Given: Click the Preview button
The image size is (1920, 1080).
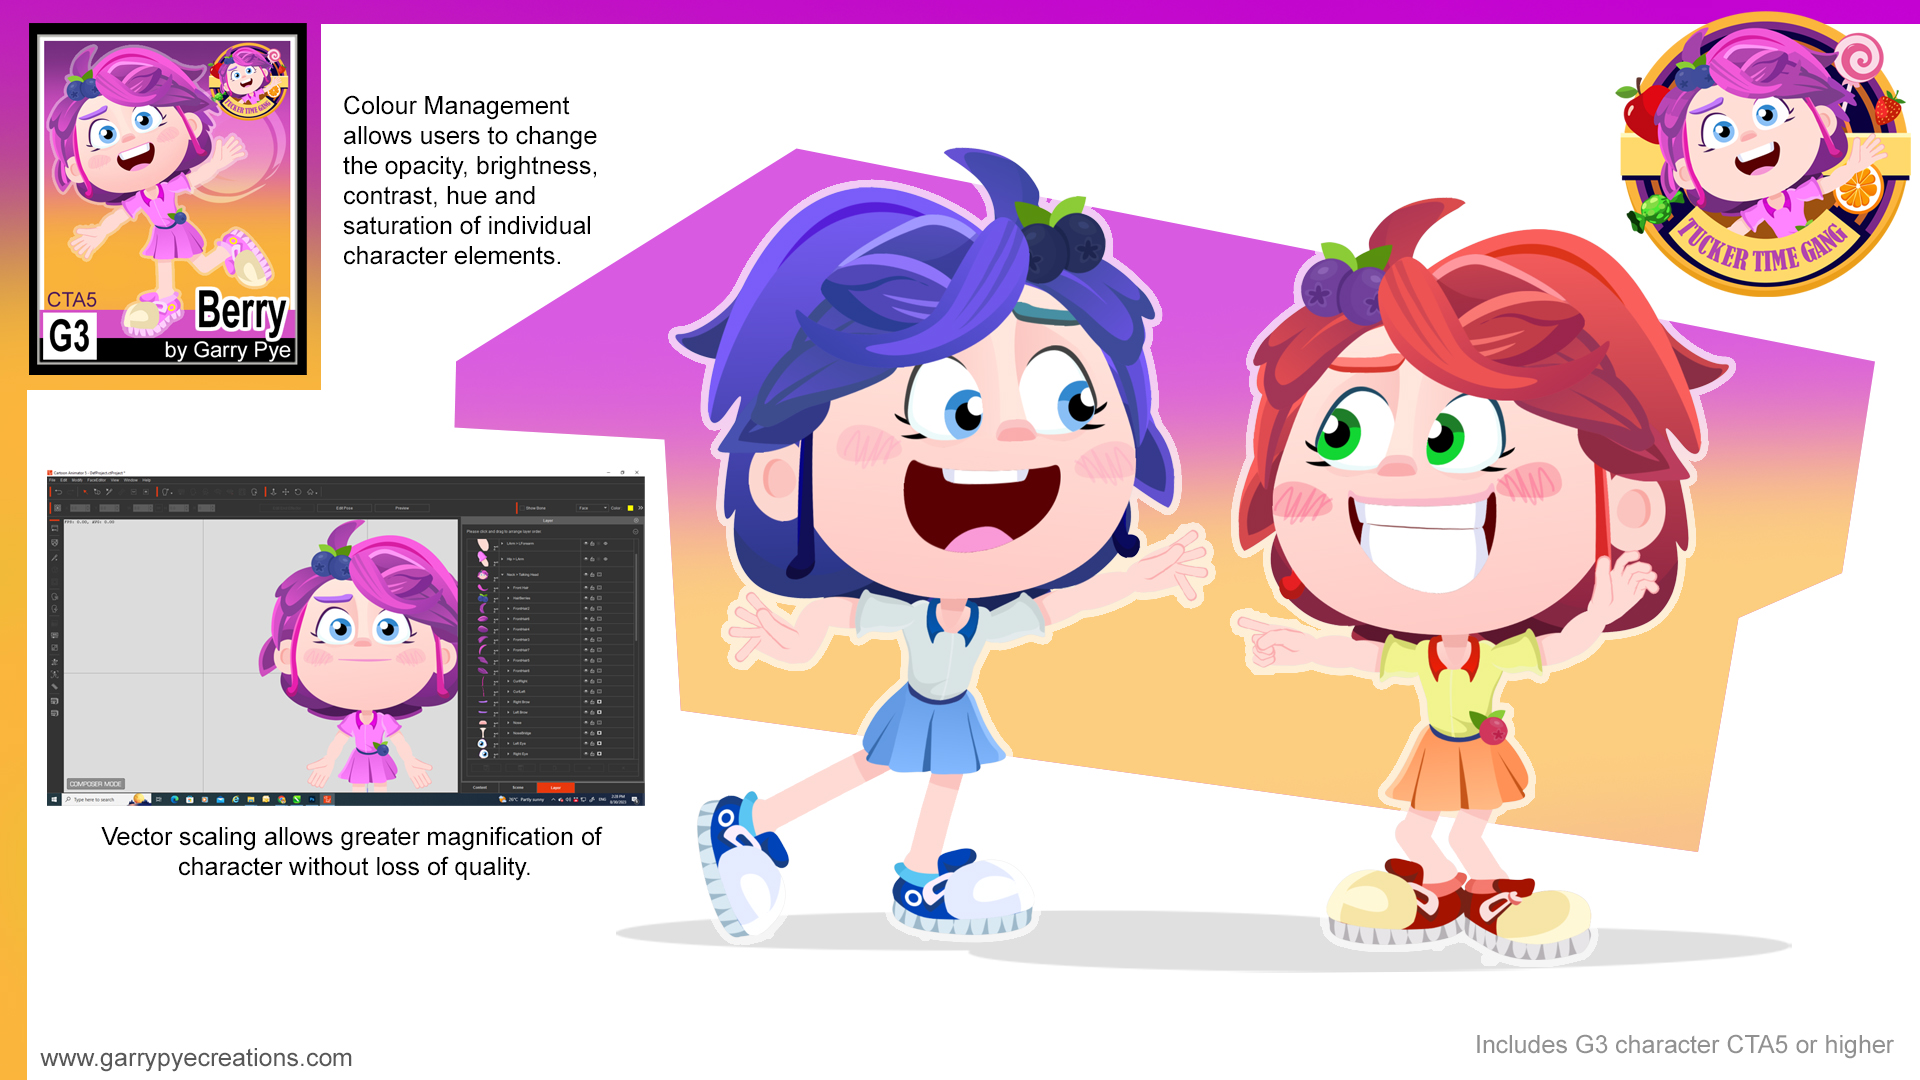Looking at the screenshot, I should [402, 508].
